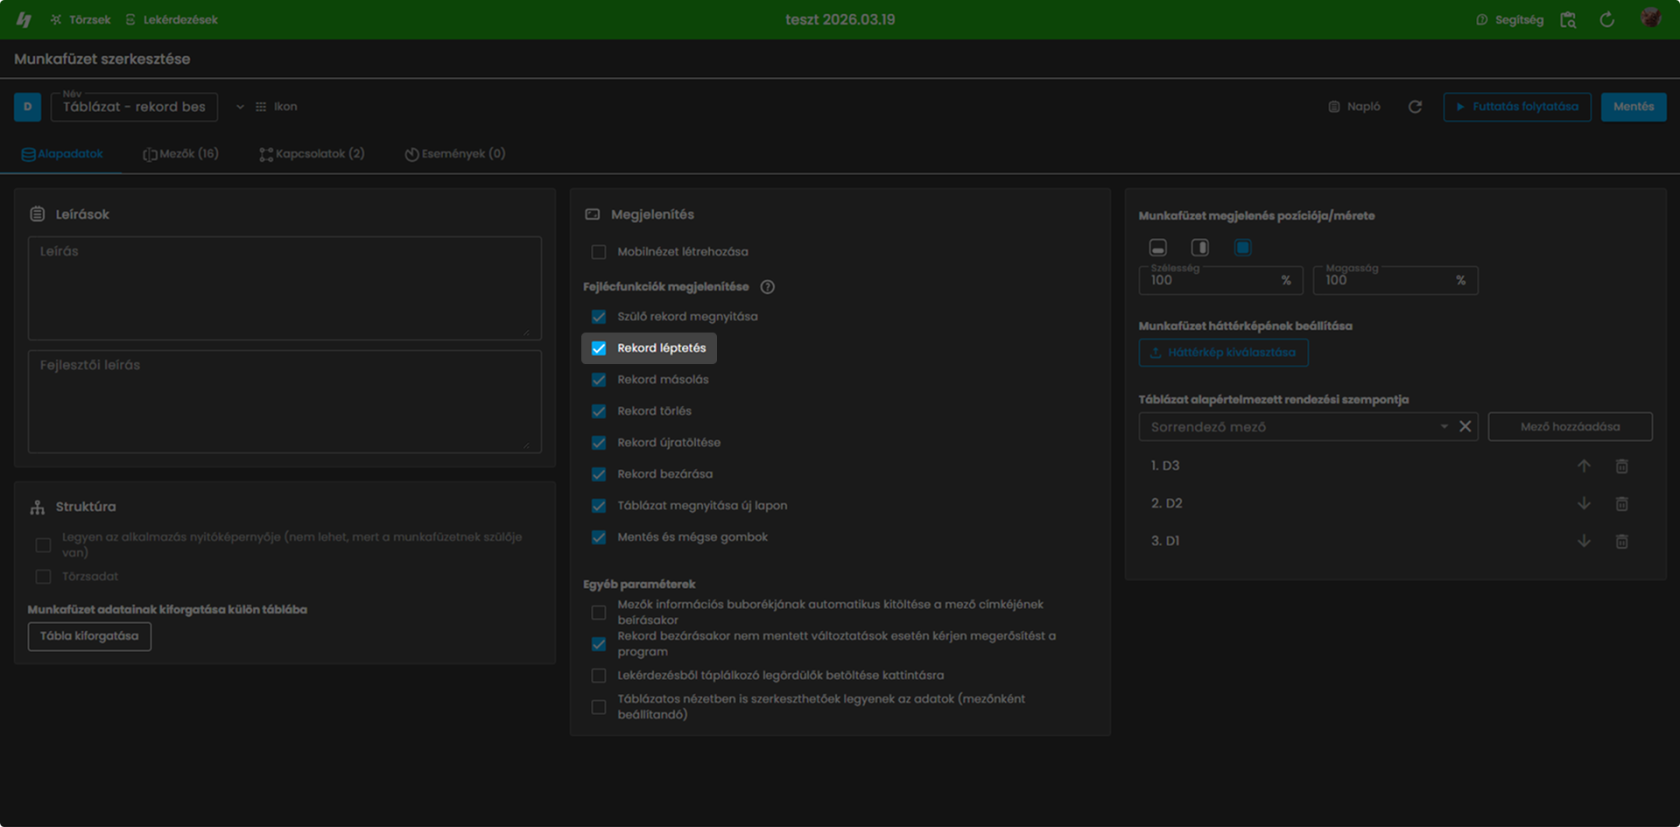Click the refresh icon next to Napló
Image resolution: width=1680 pixels, height=827 pixels.
(1415, 107)
